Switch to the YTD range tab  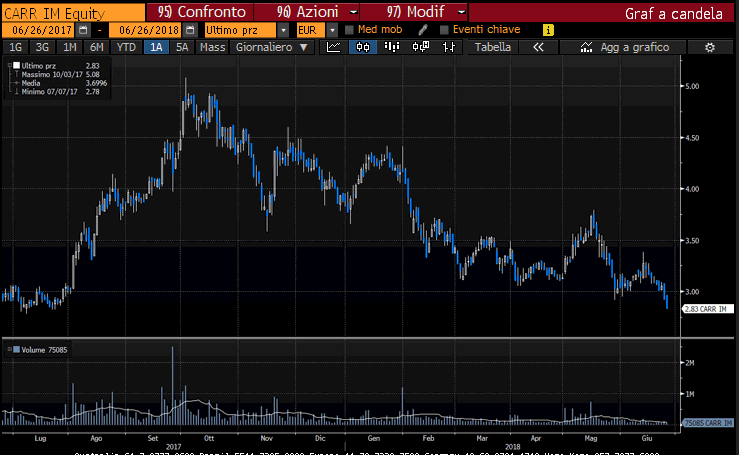click(126, 47)
